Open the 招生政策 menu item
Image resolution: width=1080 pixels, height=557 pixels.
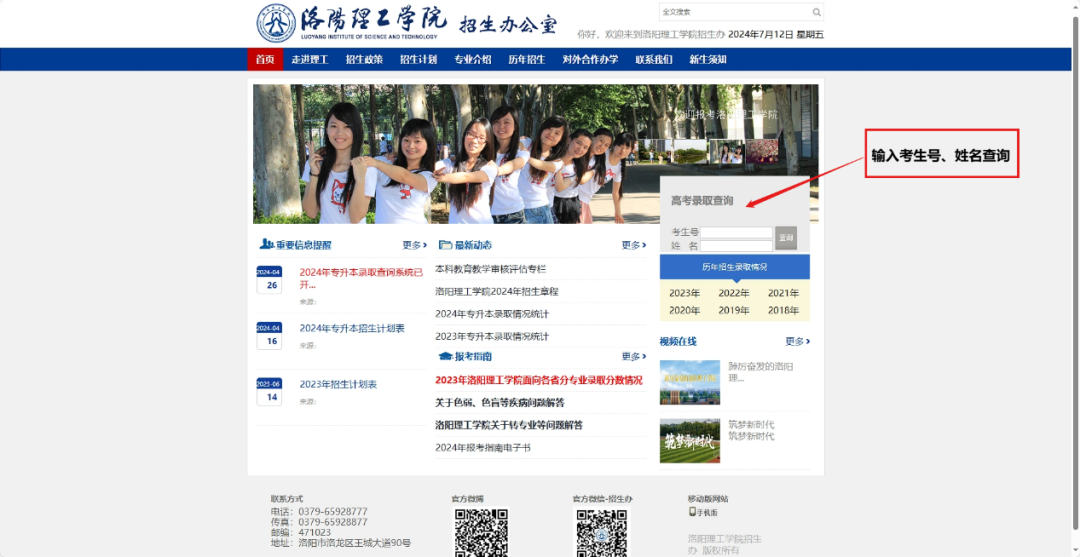pyautogui.click(x=364, y=59)
